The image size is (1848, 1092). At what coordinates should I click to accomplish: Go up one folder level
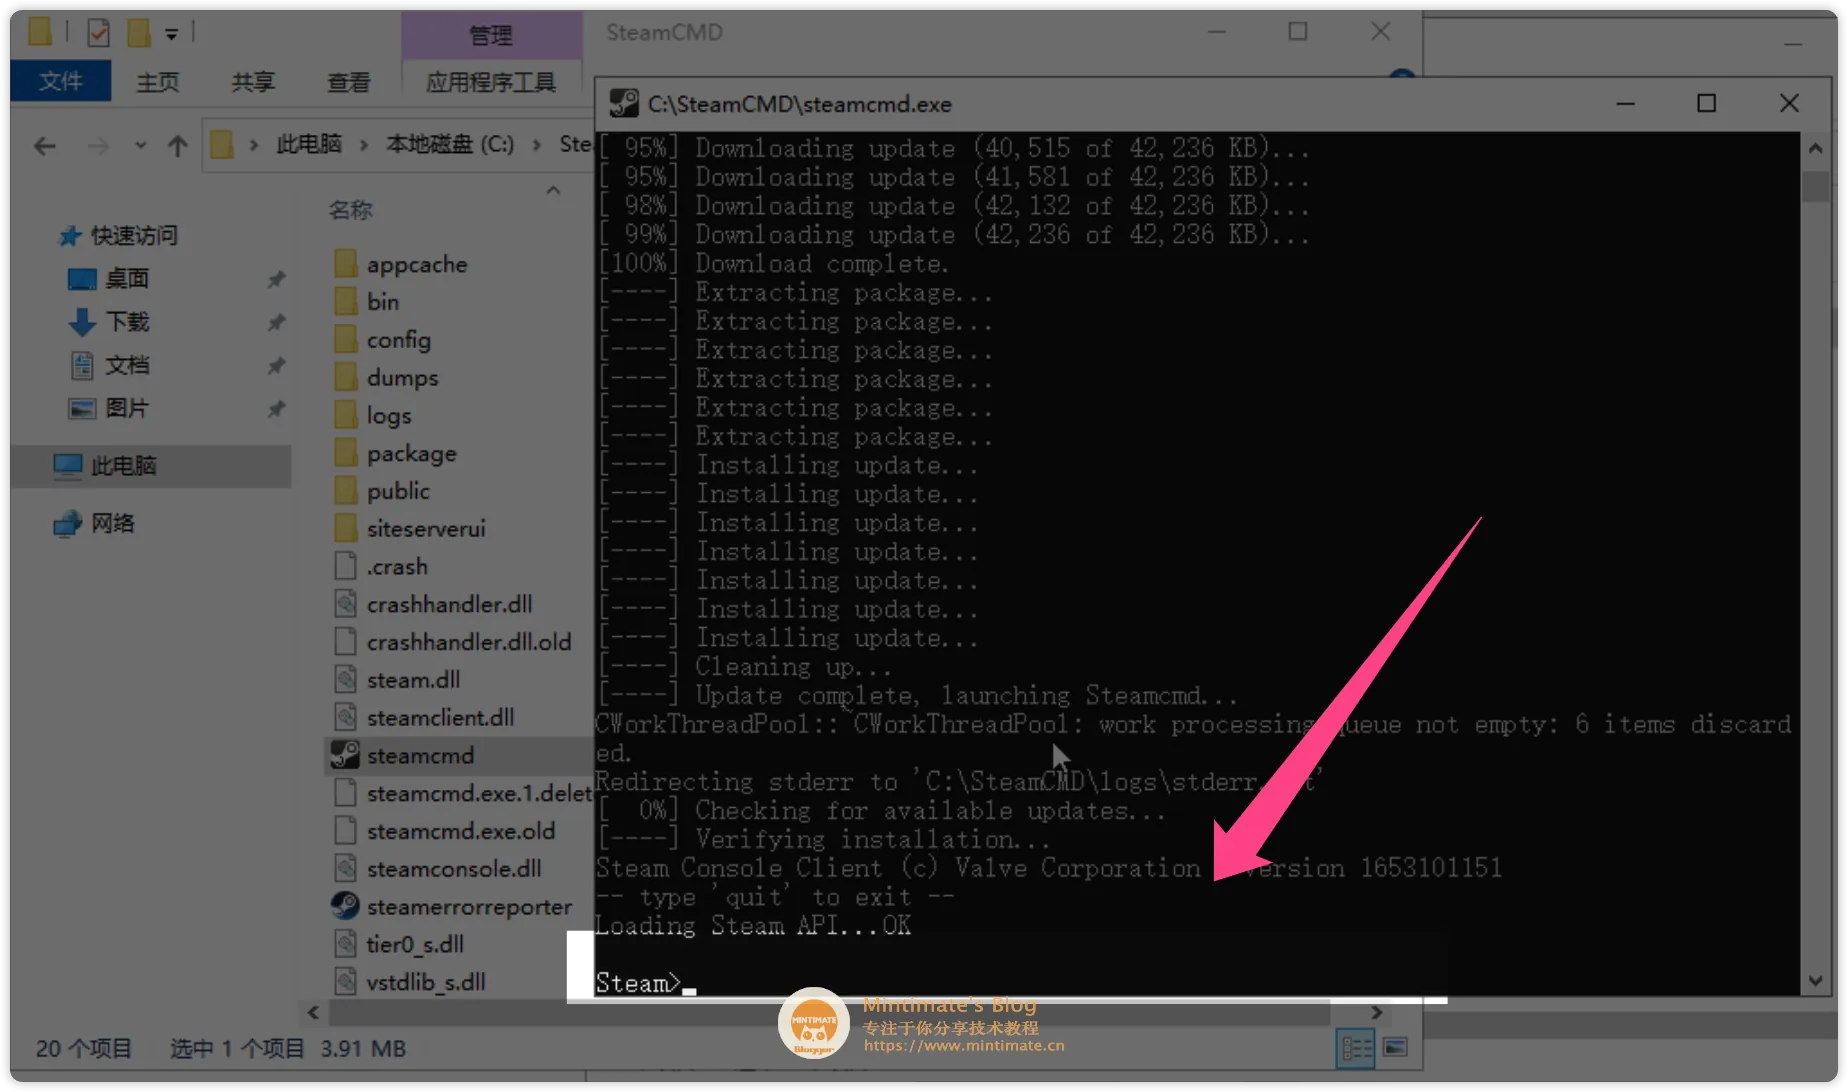[x=177, y=147]
